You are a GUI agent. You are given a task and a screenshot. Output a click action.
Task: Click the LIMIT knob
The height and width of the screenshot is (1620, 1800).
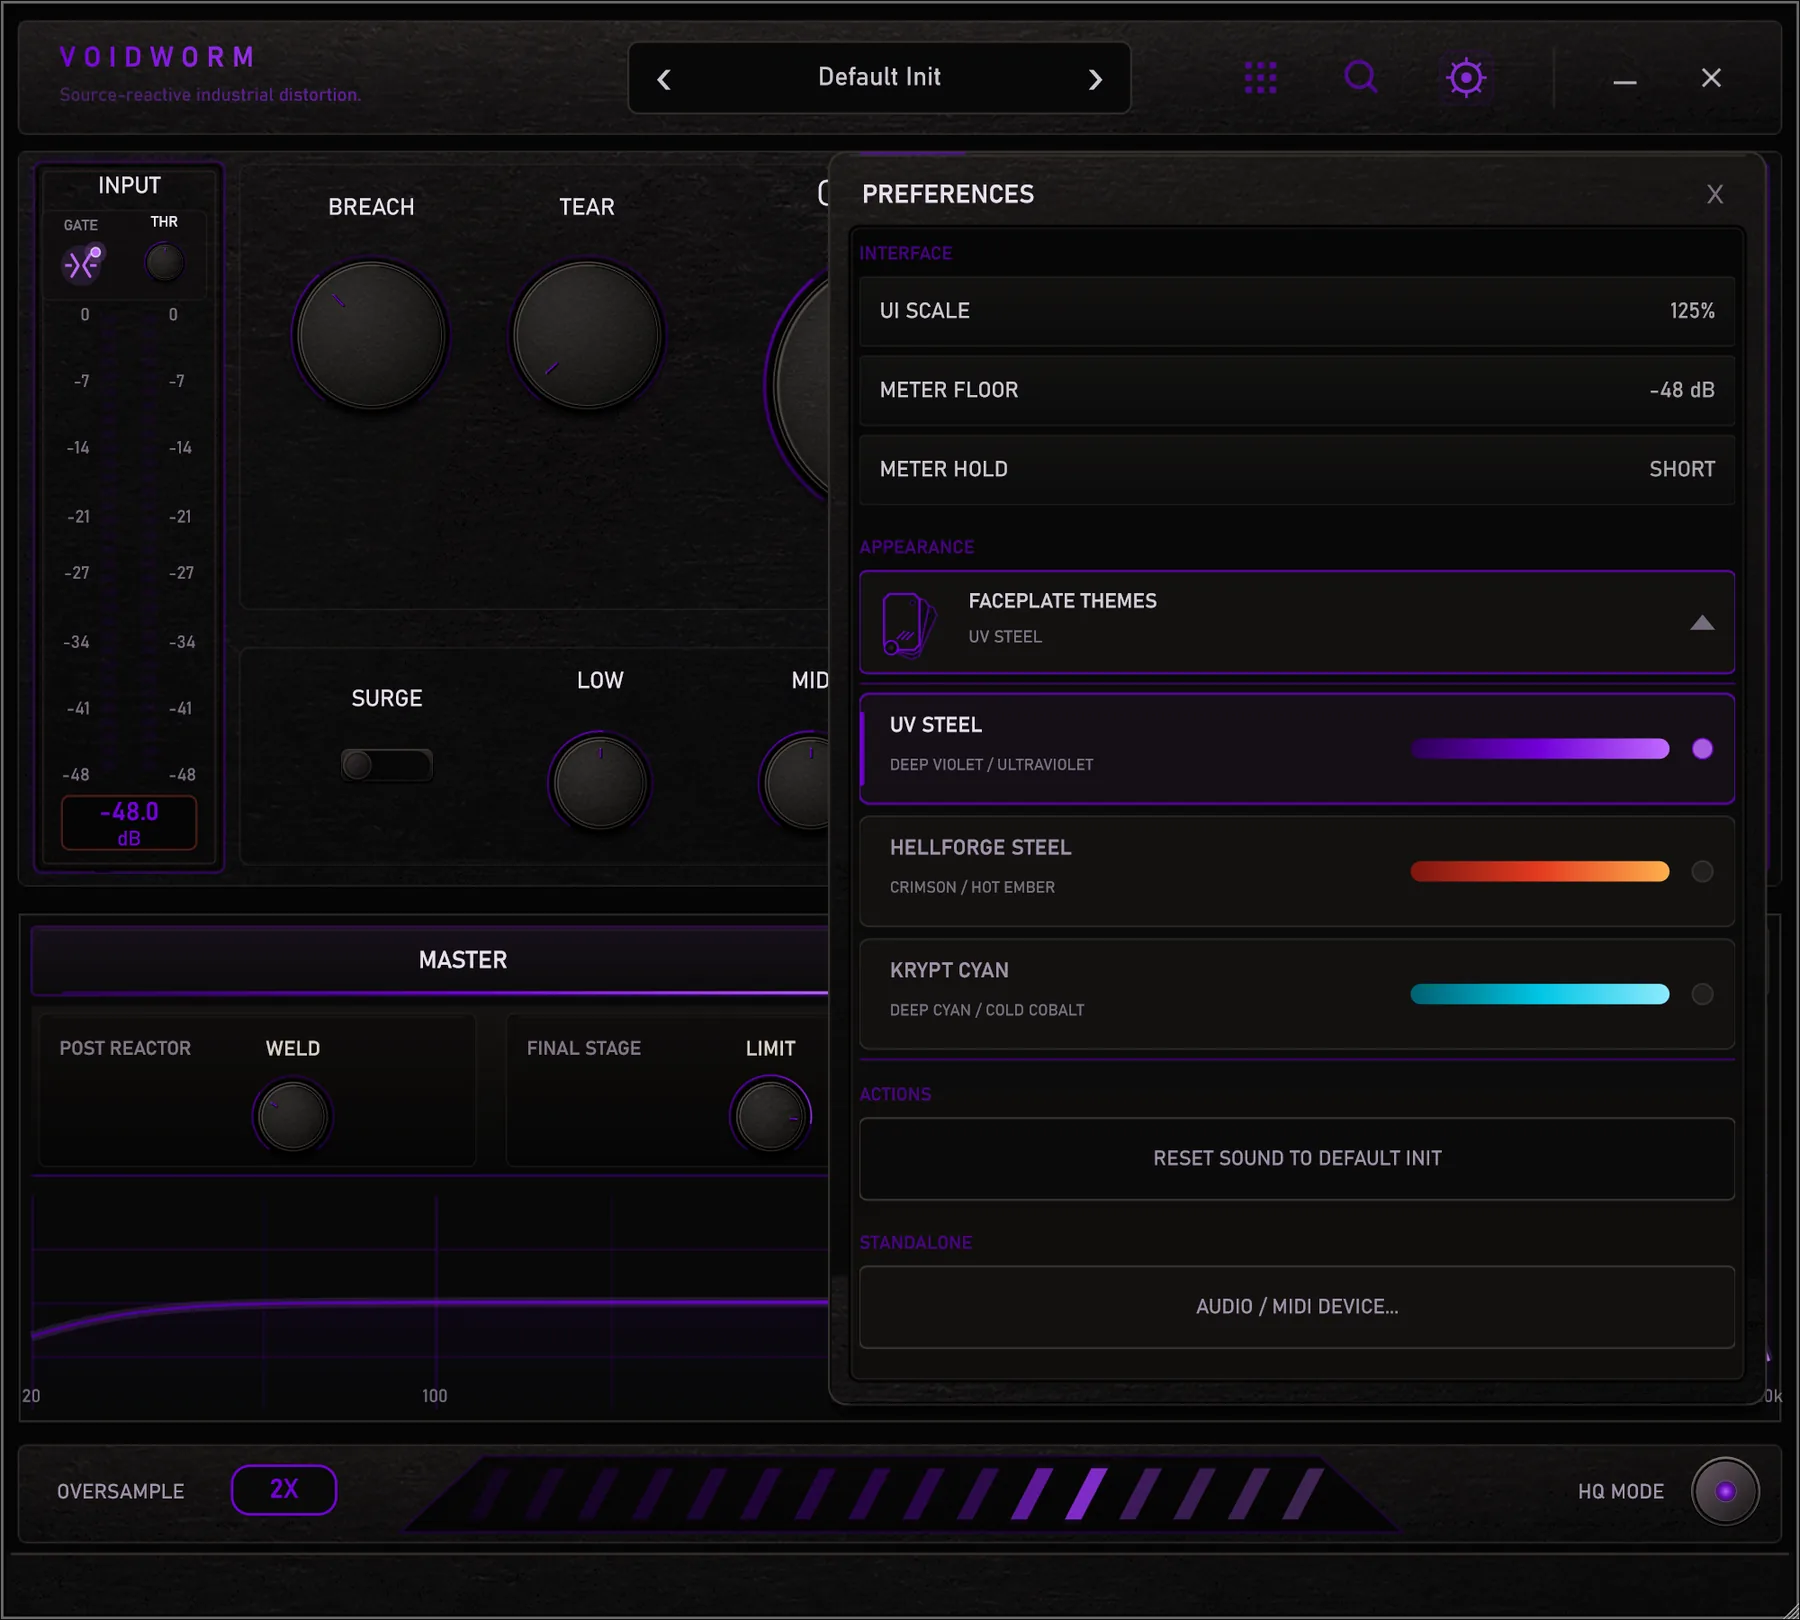tap(770, 1116)
